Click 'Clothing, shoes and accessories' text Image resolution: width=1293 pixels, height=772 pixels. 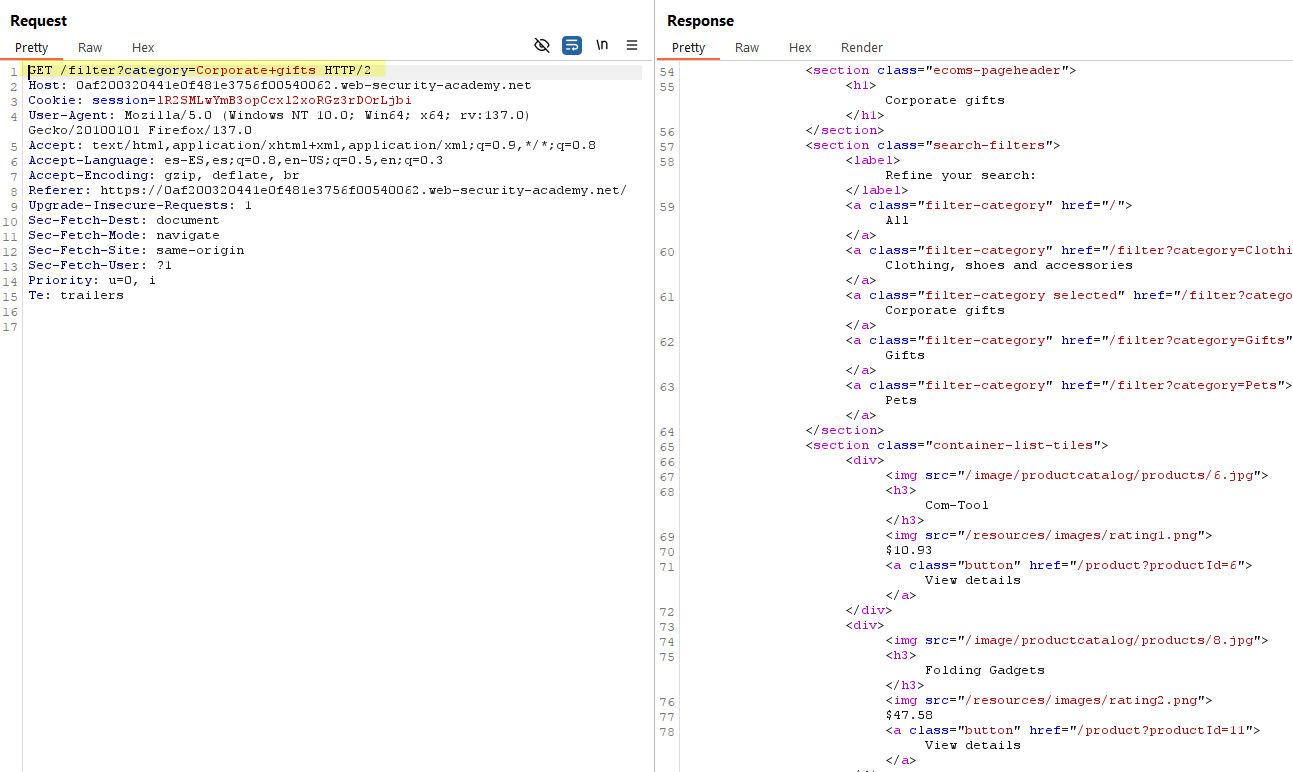(x=1009, y=266)
